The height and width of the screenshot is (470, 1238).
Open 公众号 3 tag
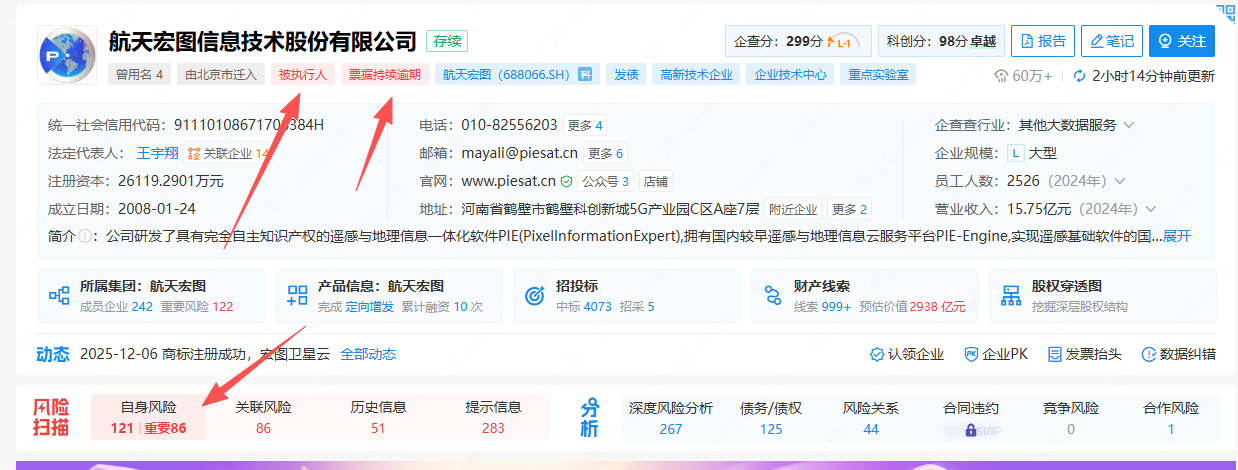(605, 181)
